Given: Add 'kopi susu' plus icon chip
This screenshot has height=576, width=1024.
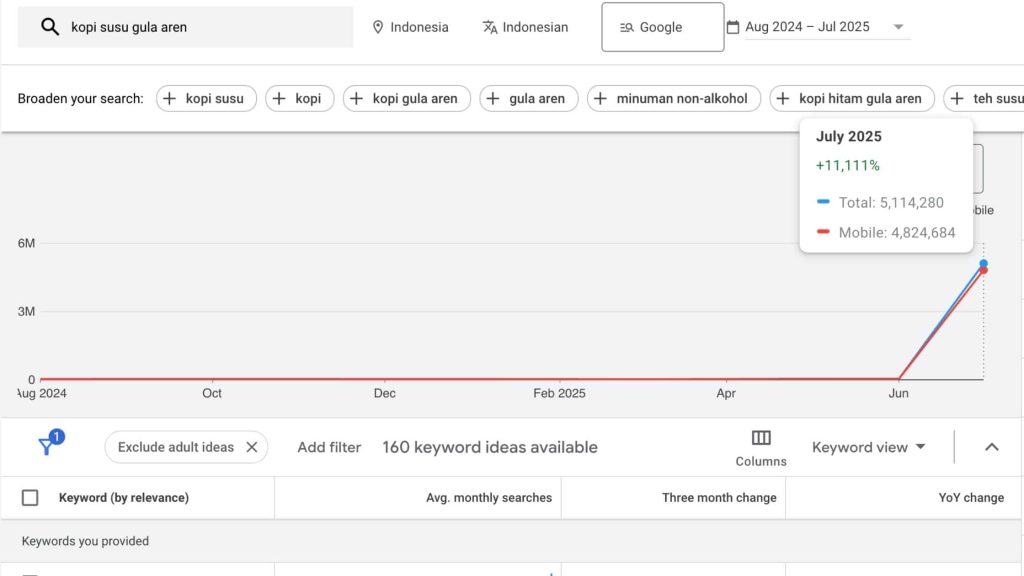Looking at the screenshot, I should pos(170,98).
